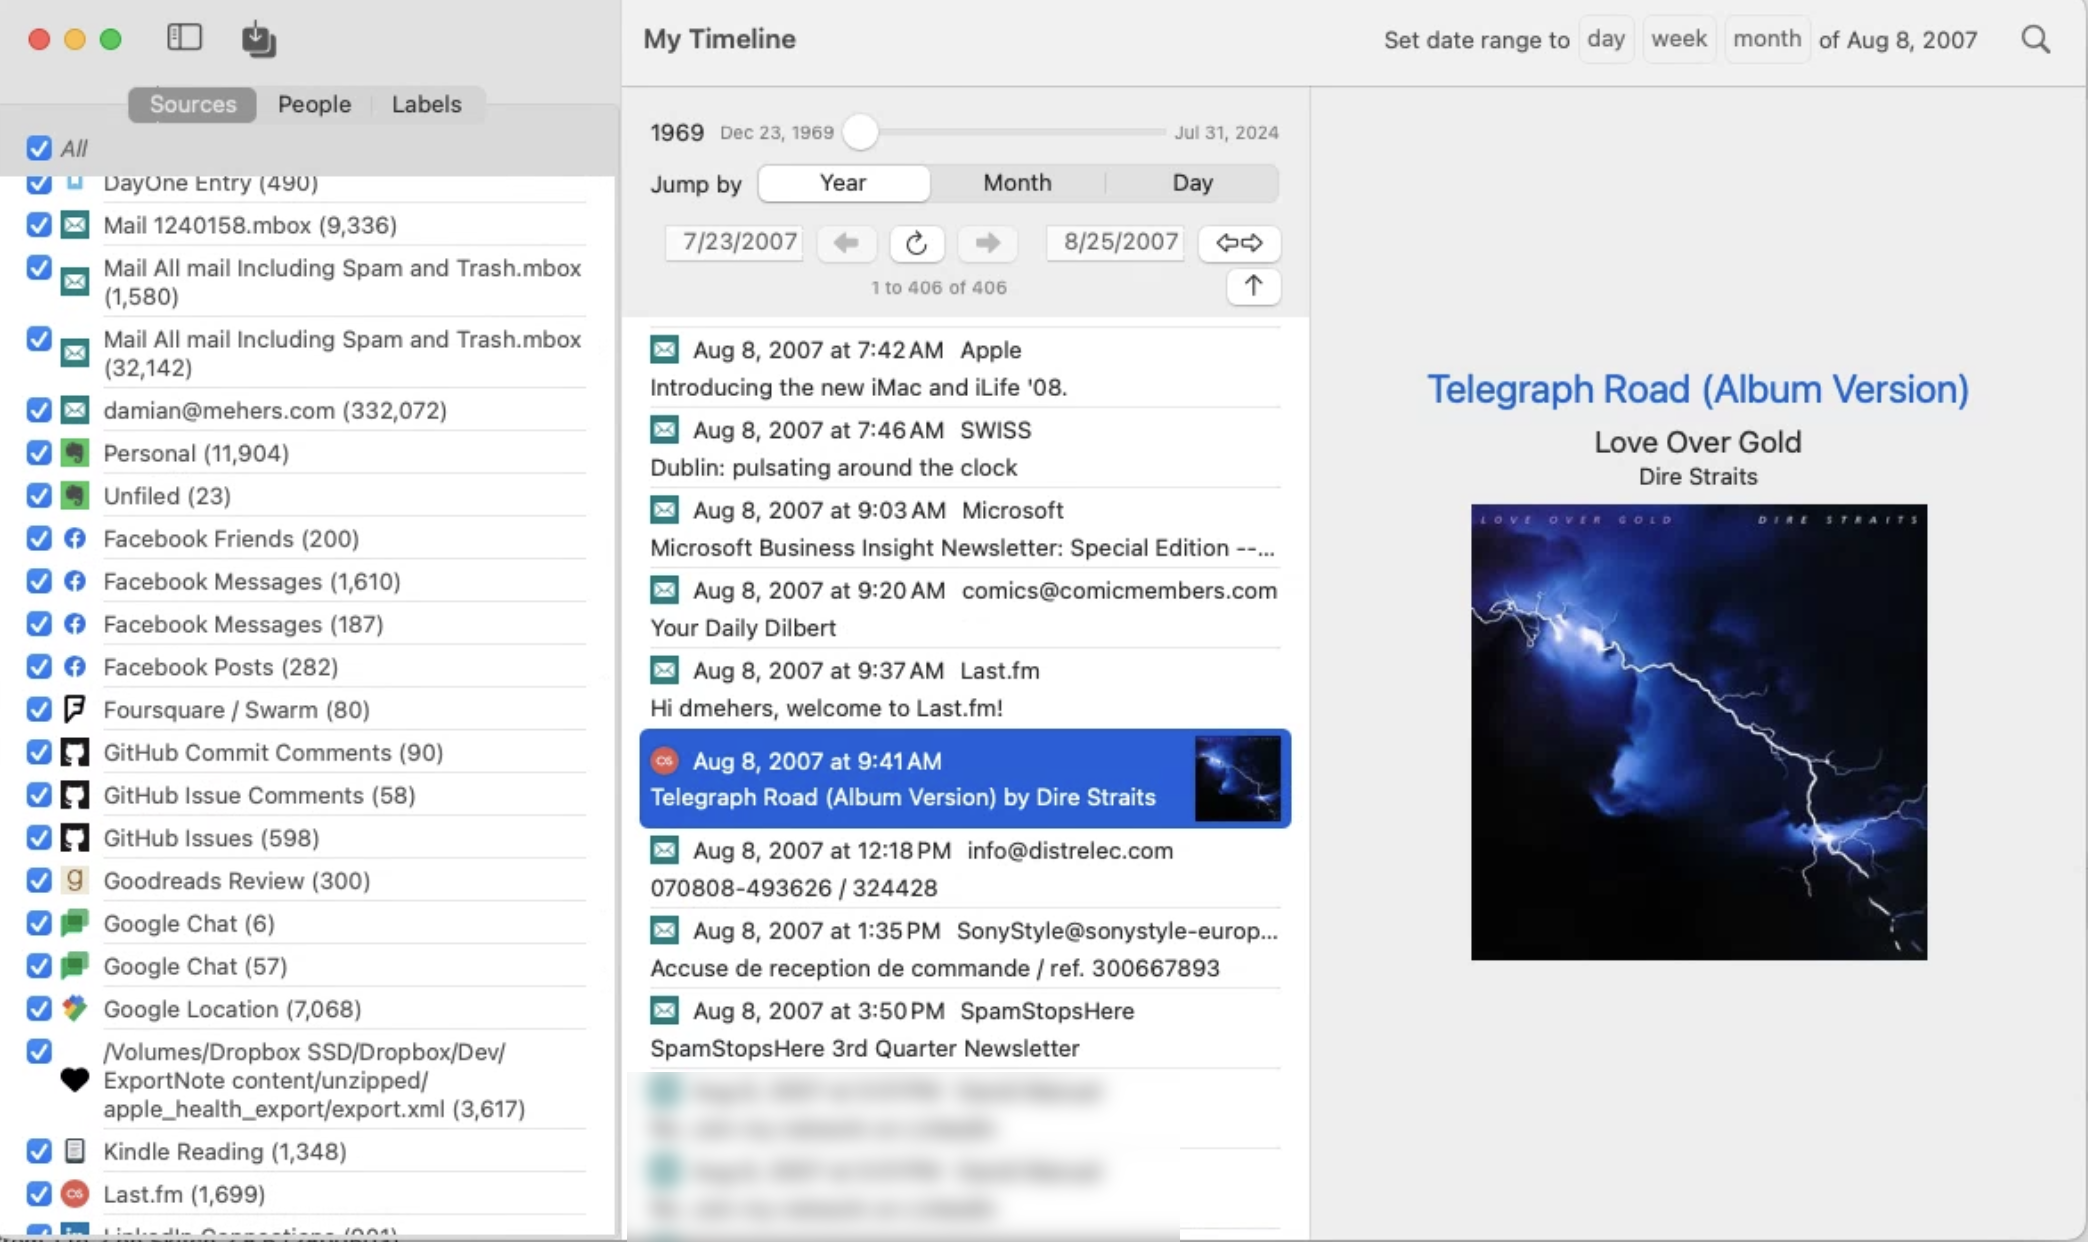
Task: Select 070808-493626 / 324428 email entry
Action: pos(965,869)
